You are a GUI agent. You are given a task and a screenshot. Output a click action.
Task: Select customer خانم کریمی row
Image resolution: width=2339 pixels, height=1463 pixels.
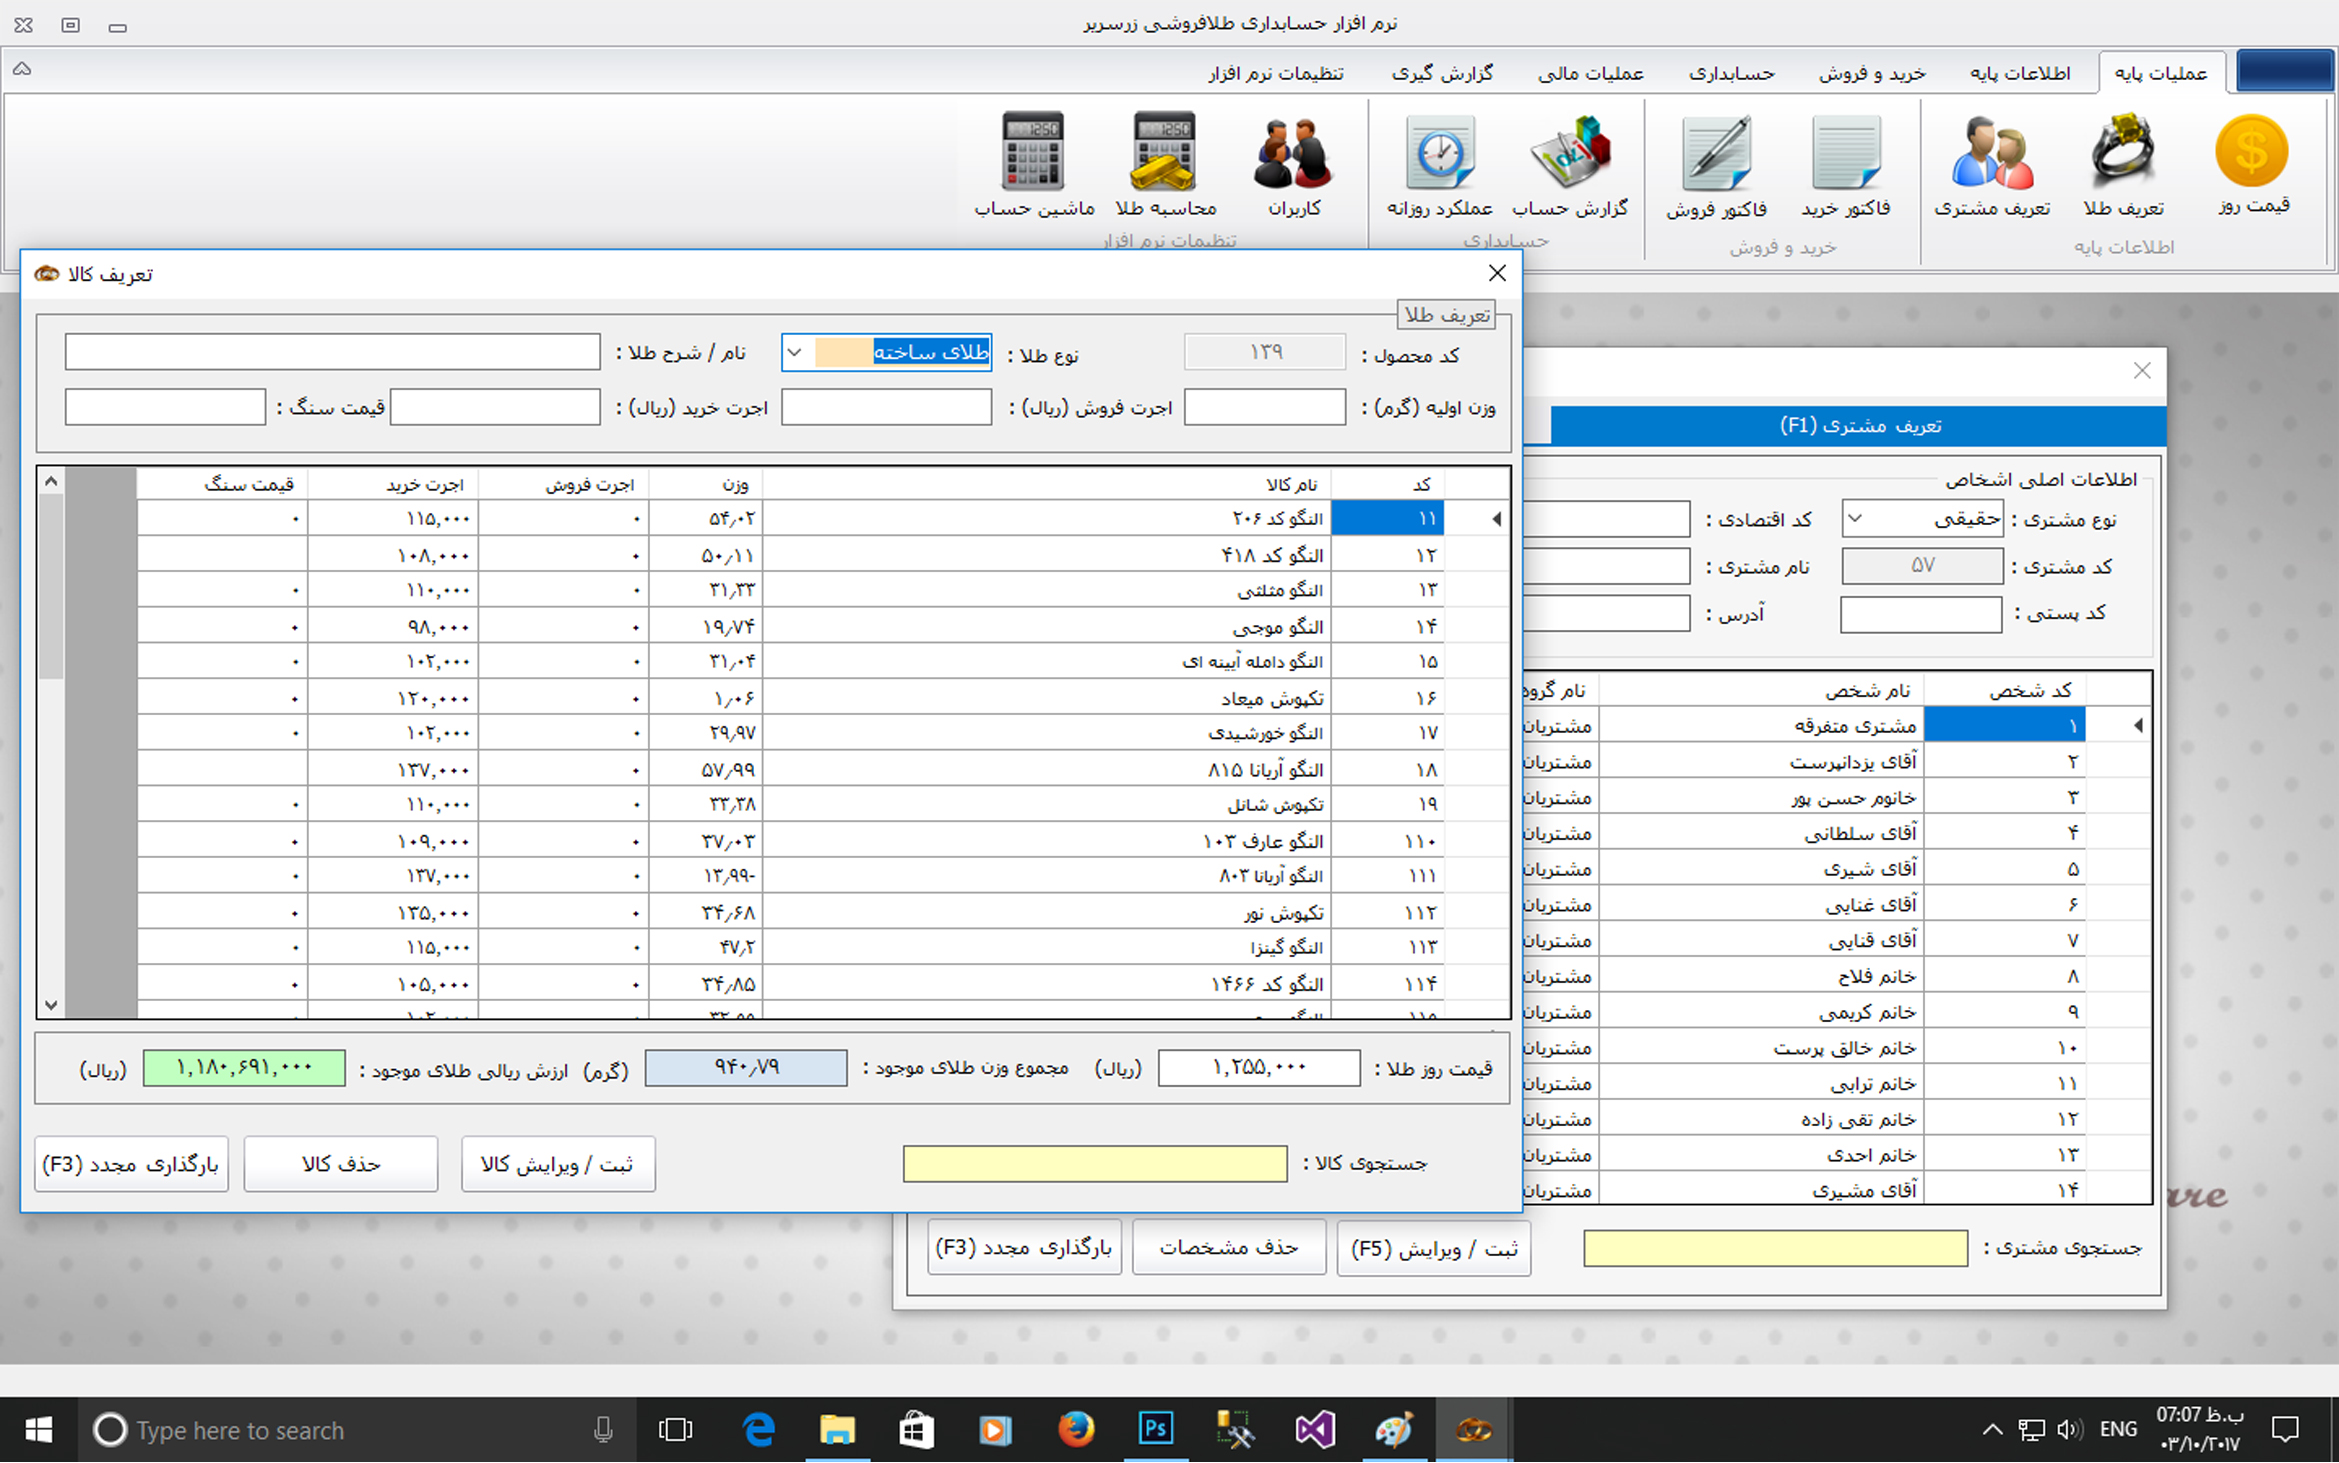[x=1838, y=1012]
